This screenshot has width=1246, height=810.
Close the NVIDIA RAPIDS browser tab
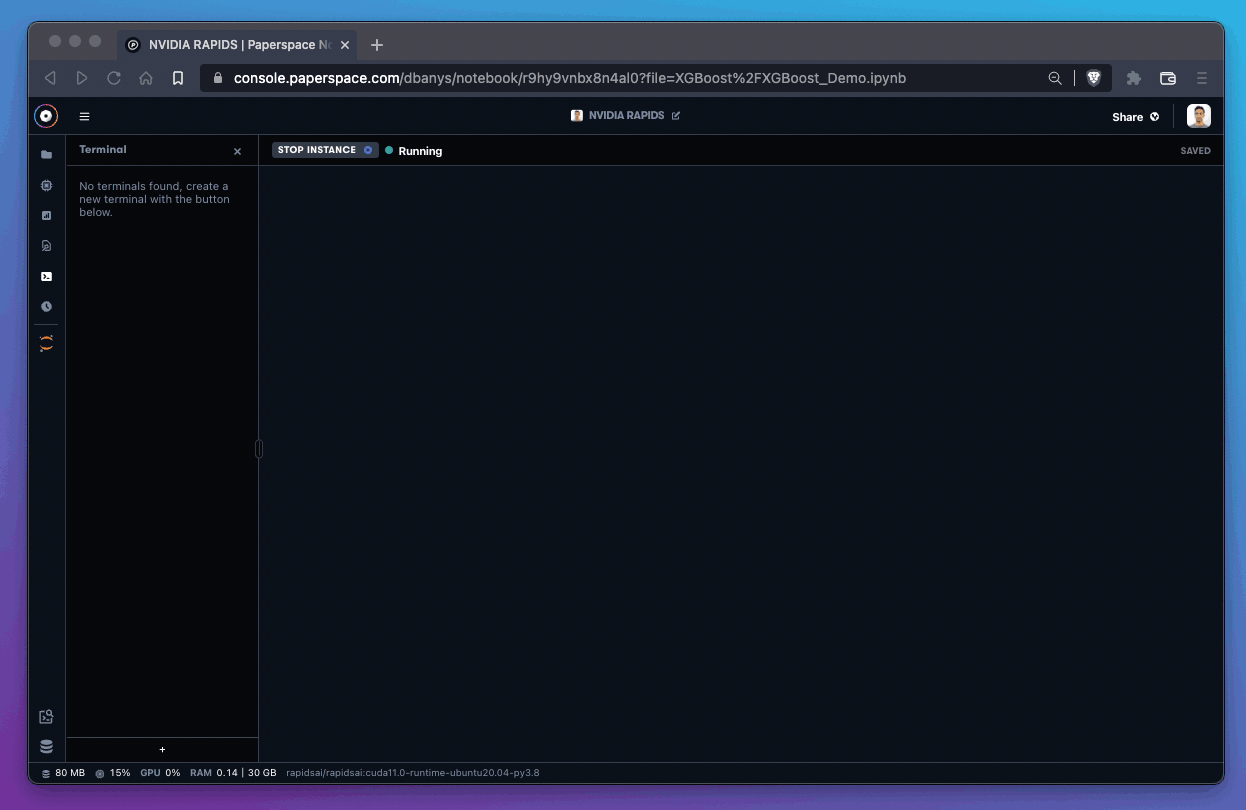pos(345,45)
